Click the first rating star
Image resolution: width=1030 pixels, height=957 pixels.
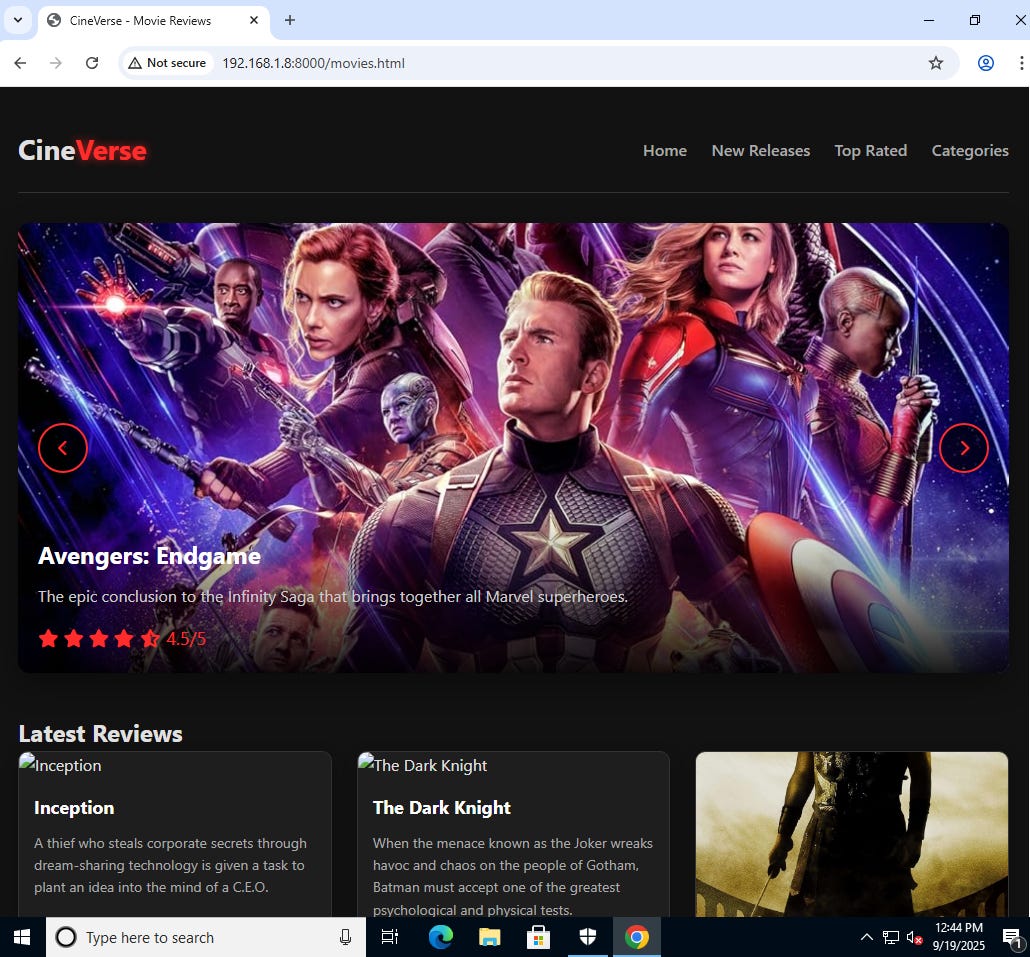pyautogui.click(x=48, y=638)
